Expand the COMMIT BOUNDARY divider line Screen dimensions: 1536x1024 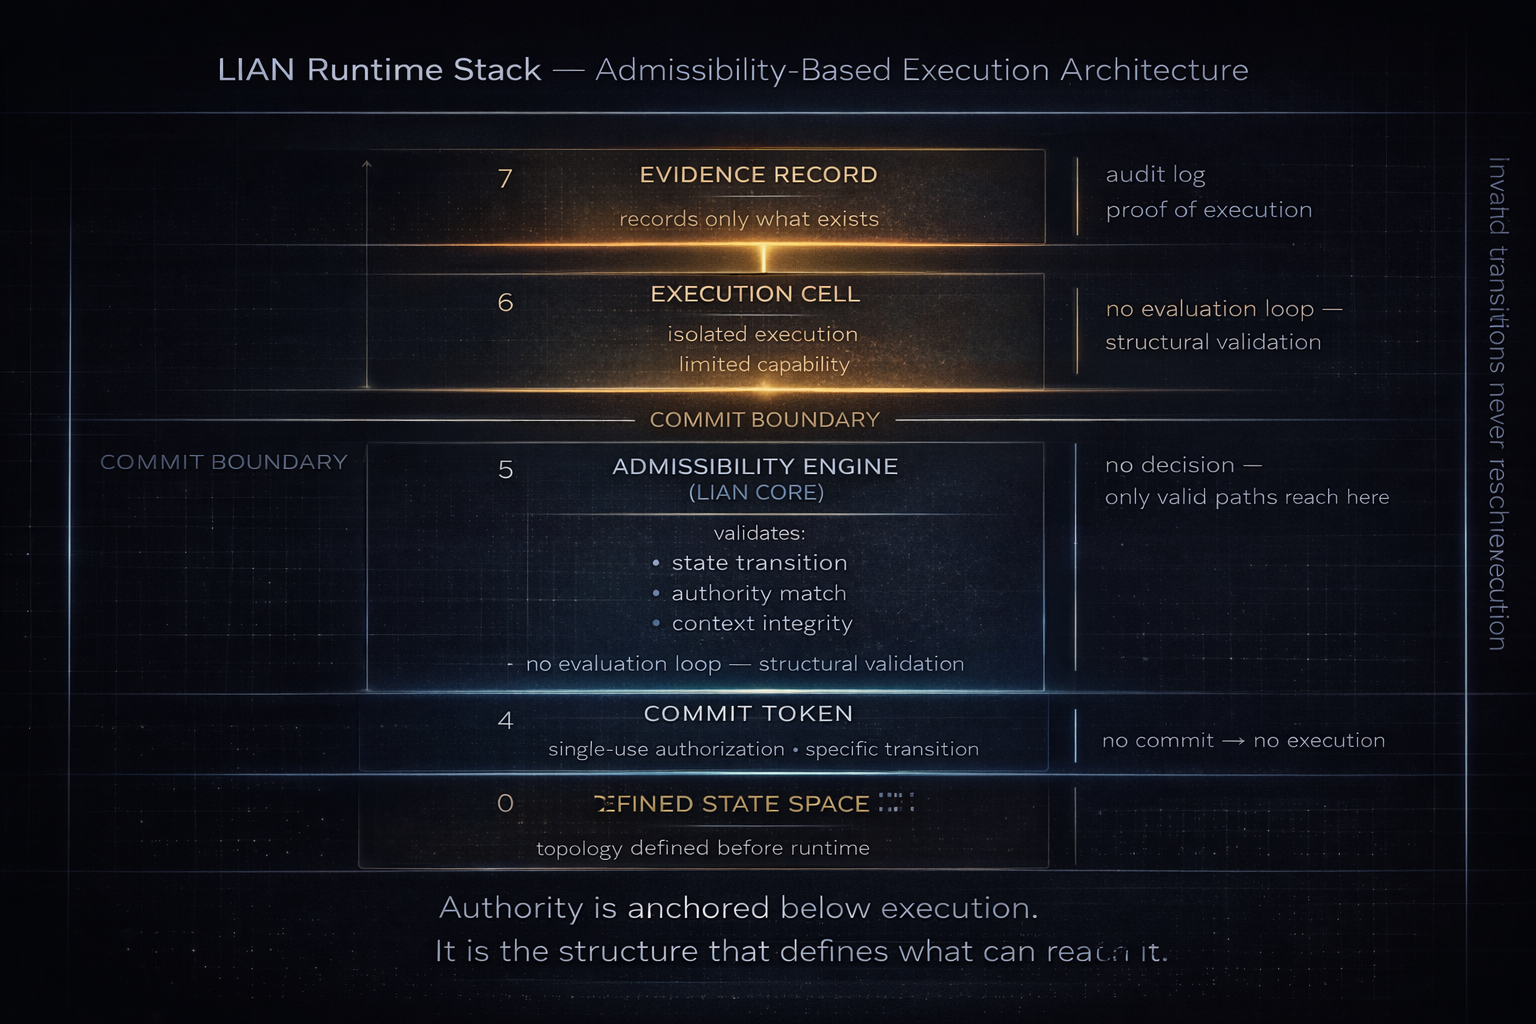tap(765, 420)
